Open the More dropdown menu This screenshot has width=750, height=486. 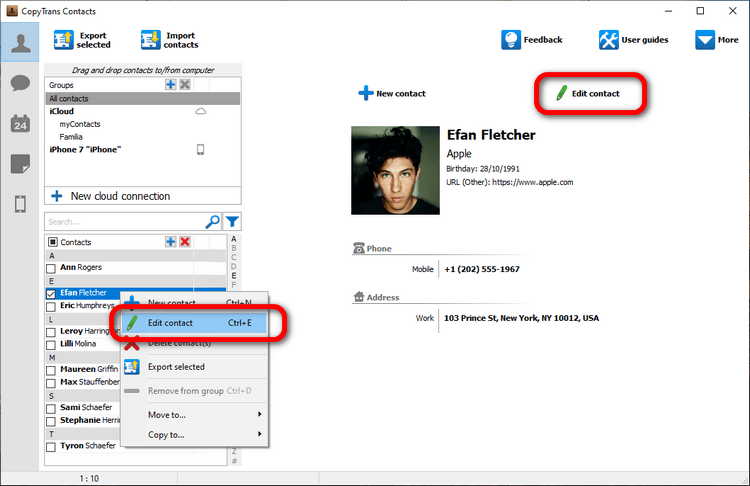pyautogui.click(x=714, y=40)
